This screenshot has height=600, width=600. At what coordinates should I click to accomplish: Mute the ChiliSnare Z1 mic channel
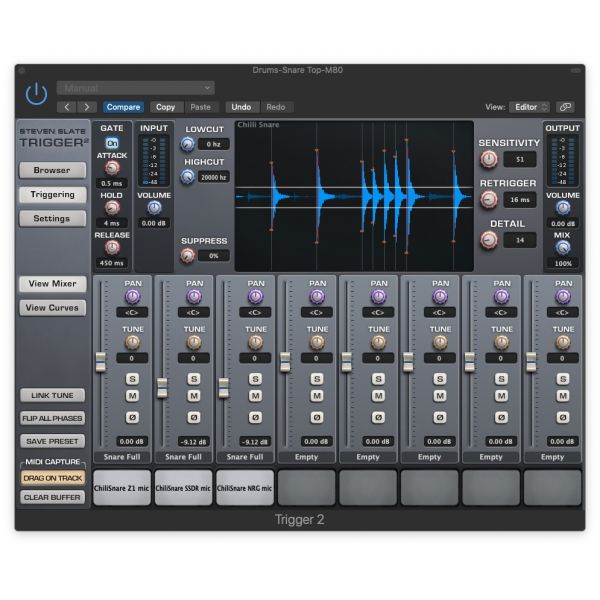coord(132,396)
